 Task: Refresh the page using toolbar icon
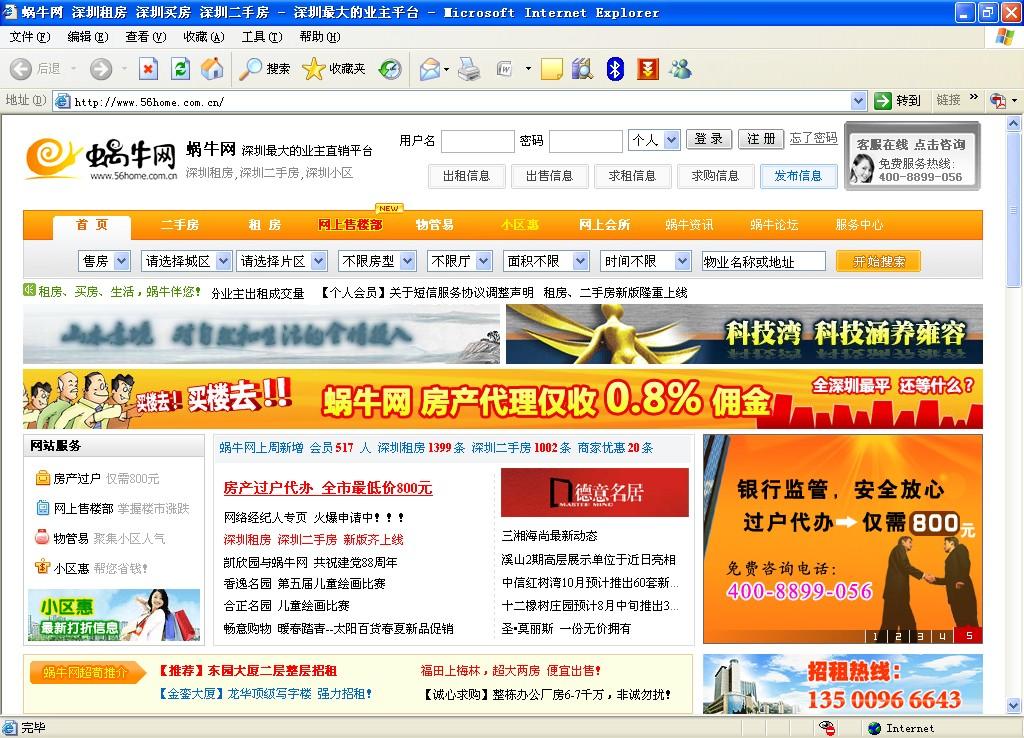181,69
